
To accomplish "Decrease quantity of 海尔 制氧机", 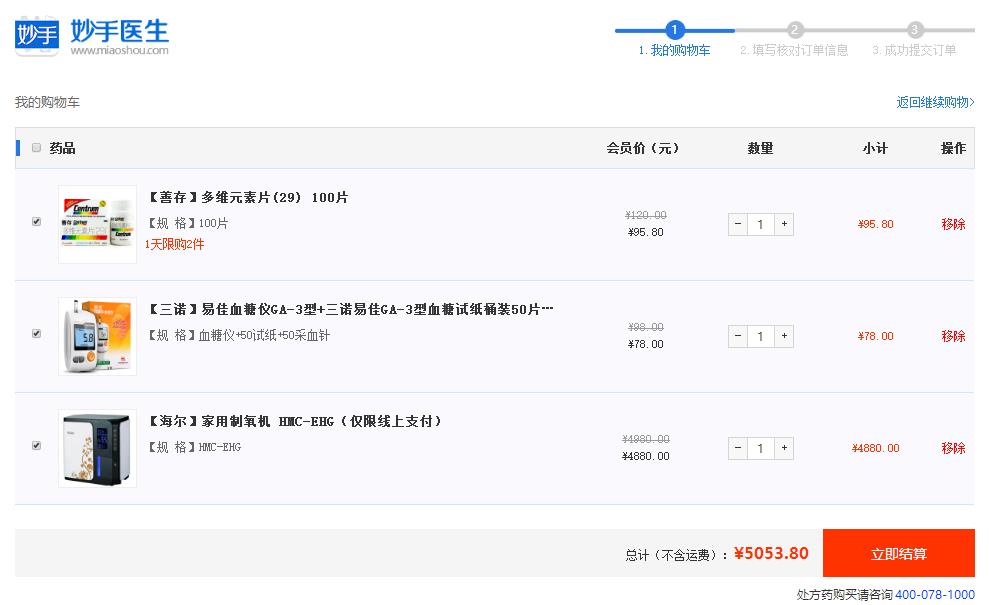I will click(737, 448).
